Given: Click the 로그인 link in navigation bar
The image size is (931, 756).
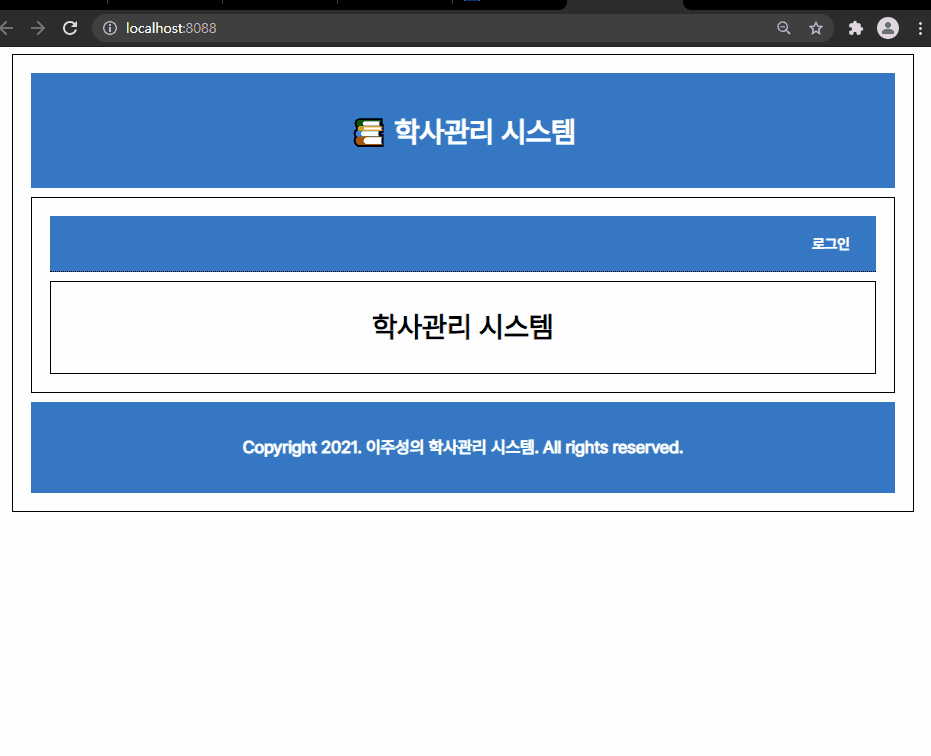Looking at the screenshot, I should 830,243.
